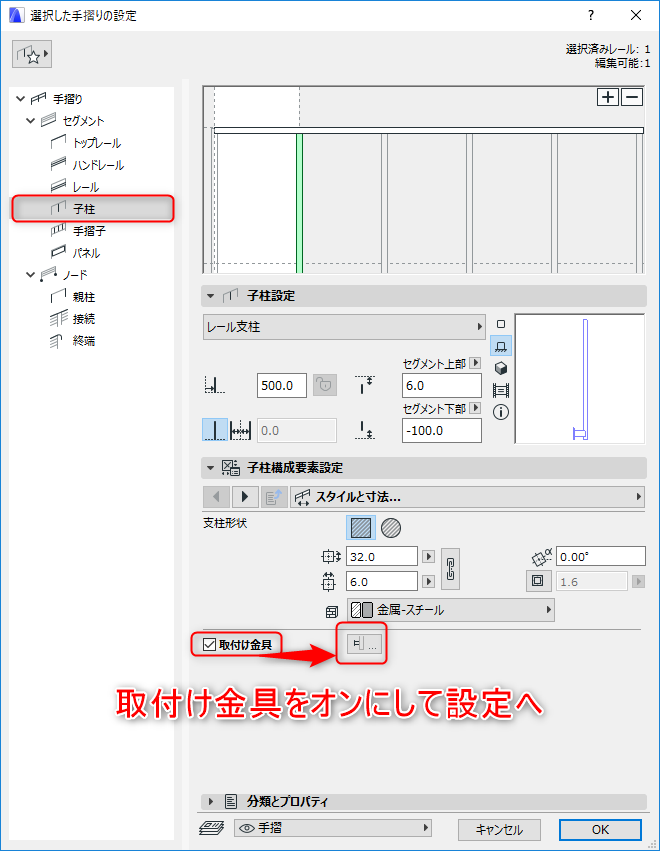660x851 pixels.
Task: Open スタイルと寸法 page dropdown
Action: coord(467,497)
